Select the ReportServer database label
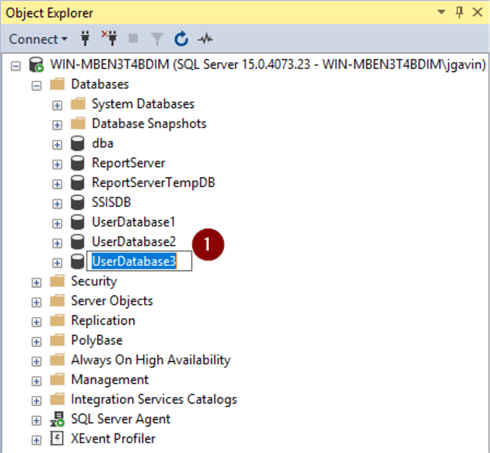The height and width of the screenshot is (453, 490). [128, 163]
